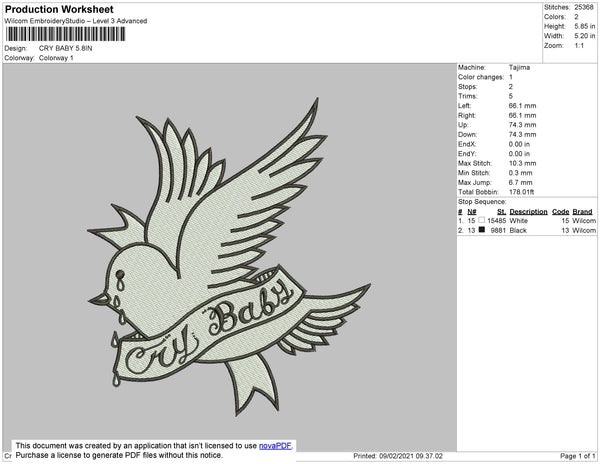Select stitch count '9881' in Black row
The image size is (600, 464).
pos(498,230)
